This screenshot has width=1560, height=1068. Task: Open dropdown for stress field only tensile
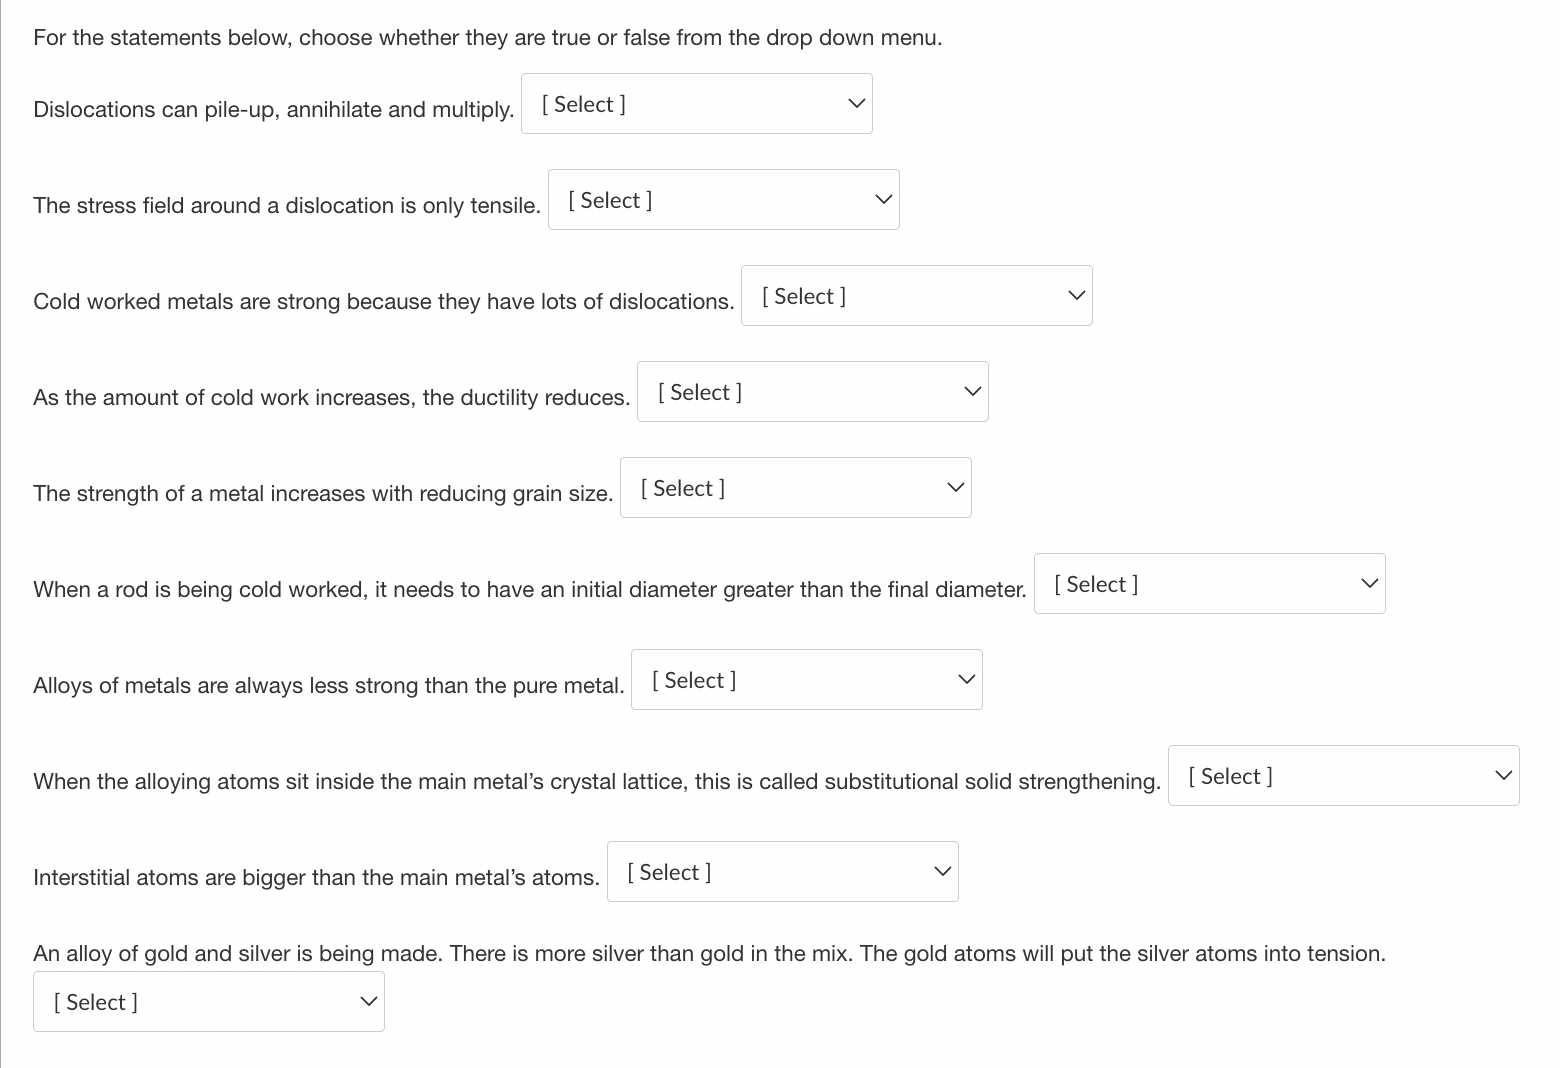[x=723, y=200]
